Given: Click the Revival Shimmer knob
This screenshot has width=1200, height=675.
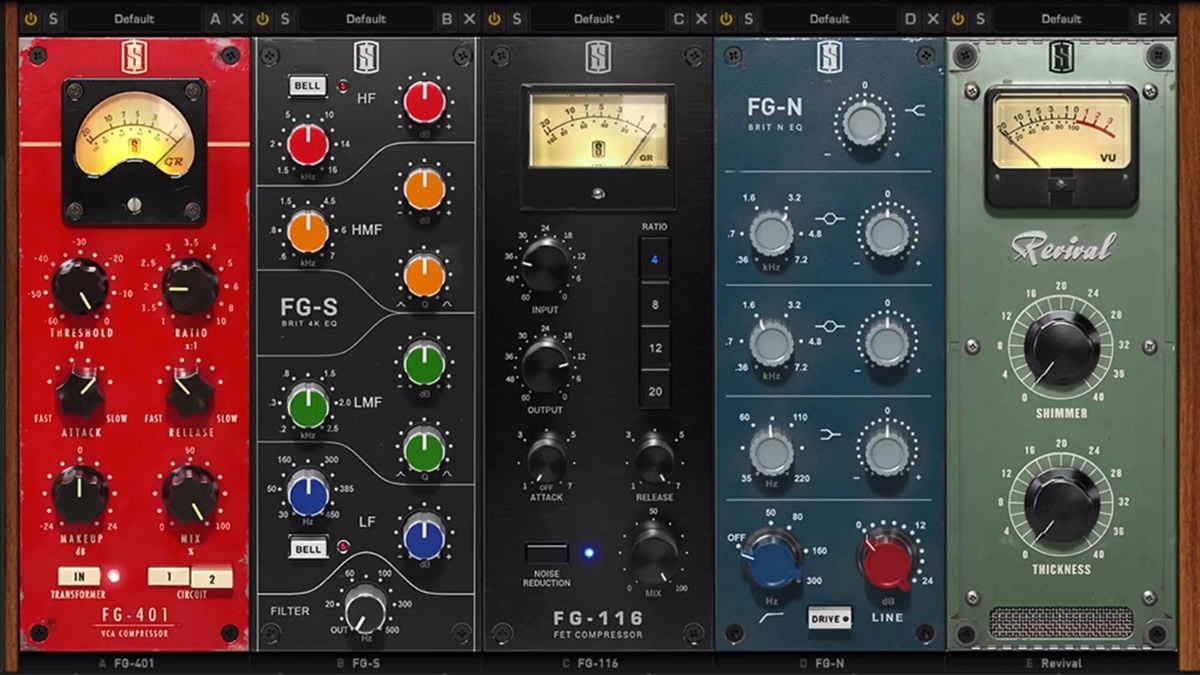Looking at the screenshot, I should click(x=1061, y=348).
